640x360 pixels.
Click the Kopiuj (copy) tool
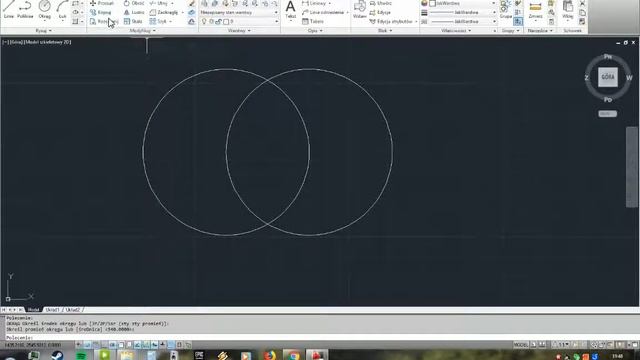point(101,12)
